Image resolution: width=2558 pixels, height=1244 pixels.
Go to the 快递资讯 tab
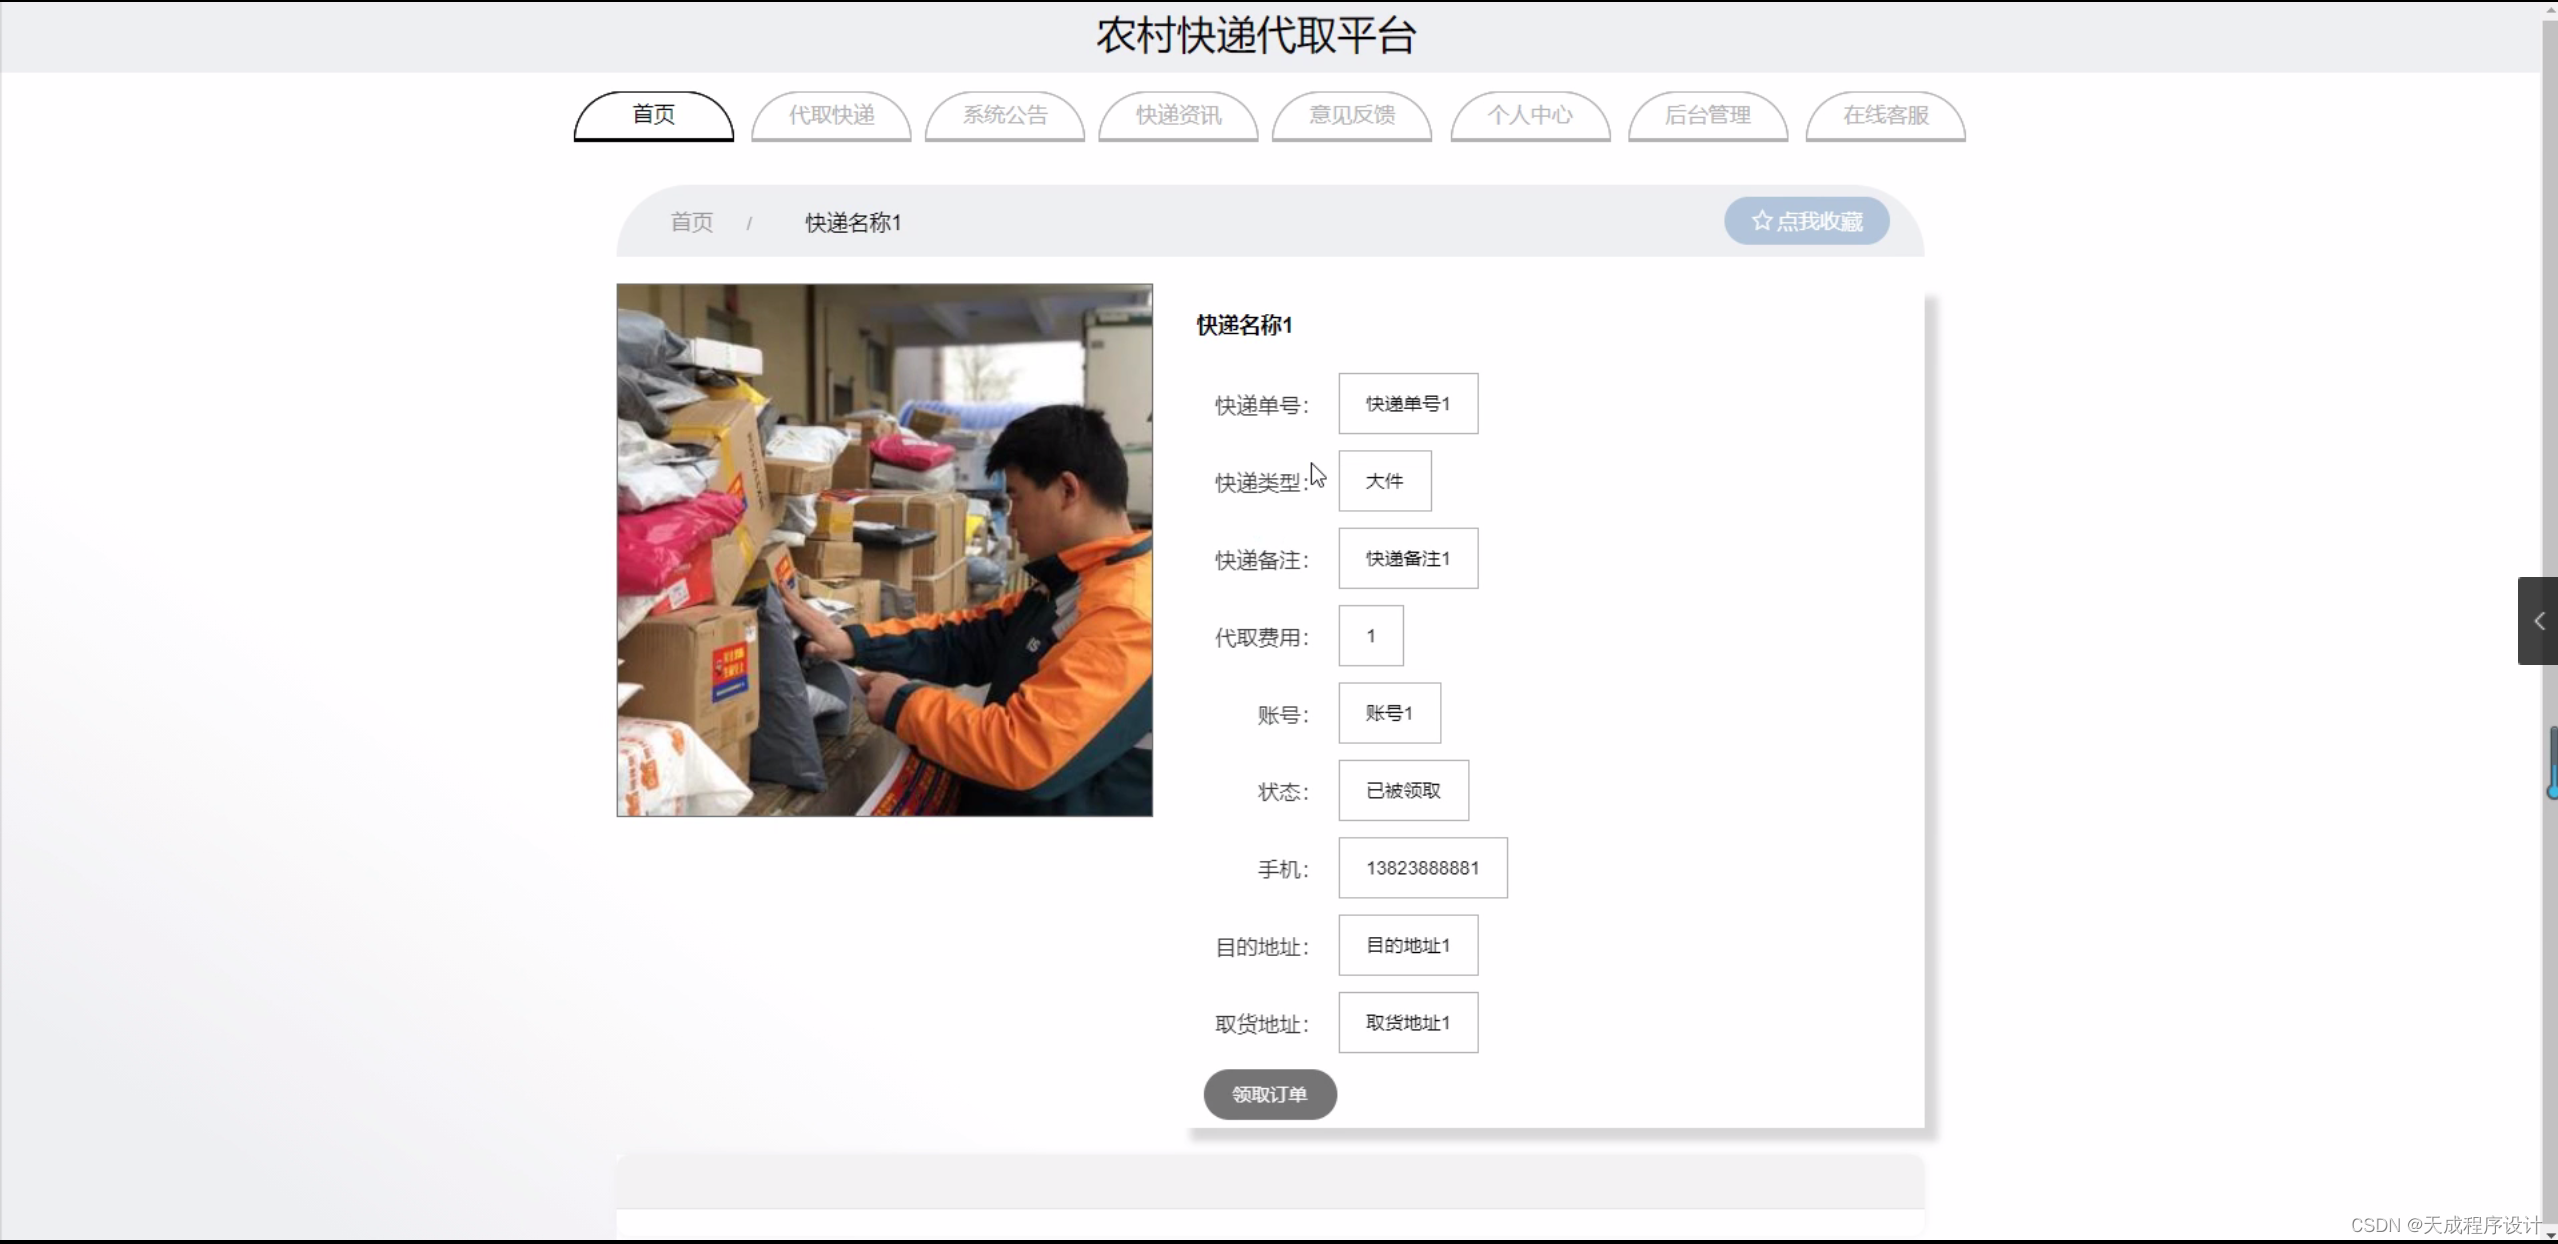click(x=1178, y=116)
